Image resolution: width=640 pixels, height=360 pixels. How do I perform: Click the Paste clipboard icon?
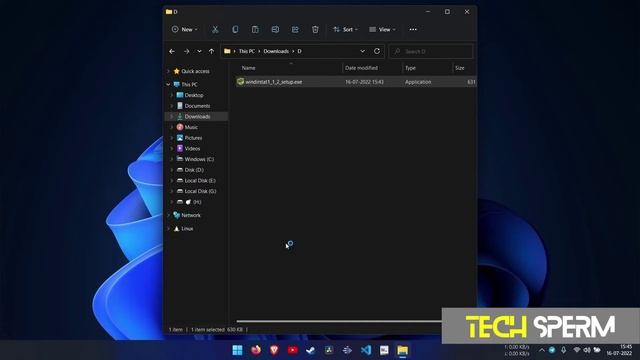coord(255,29)
